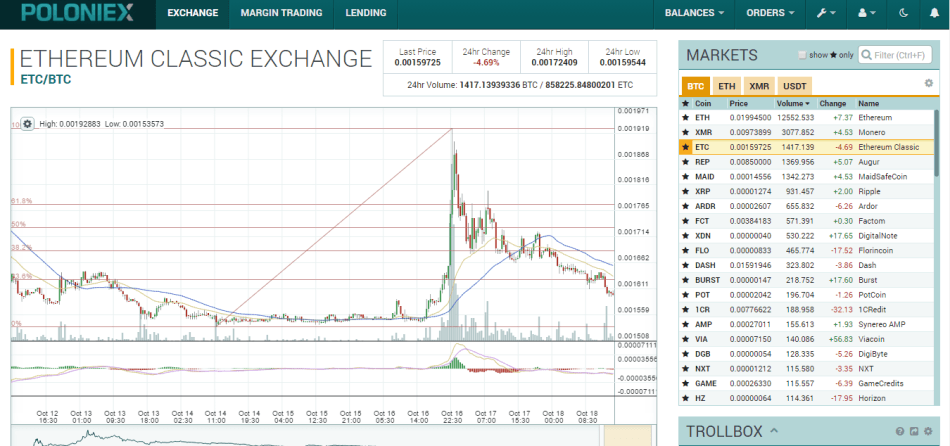The image size is (950, 446).
Task: Select the DigiByte market row
Action: (807, 354)
